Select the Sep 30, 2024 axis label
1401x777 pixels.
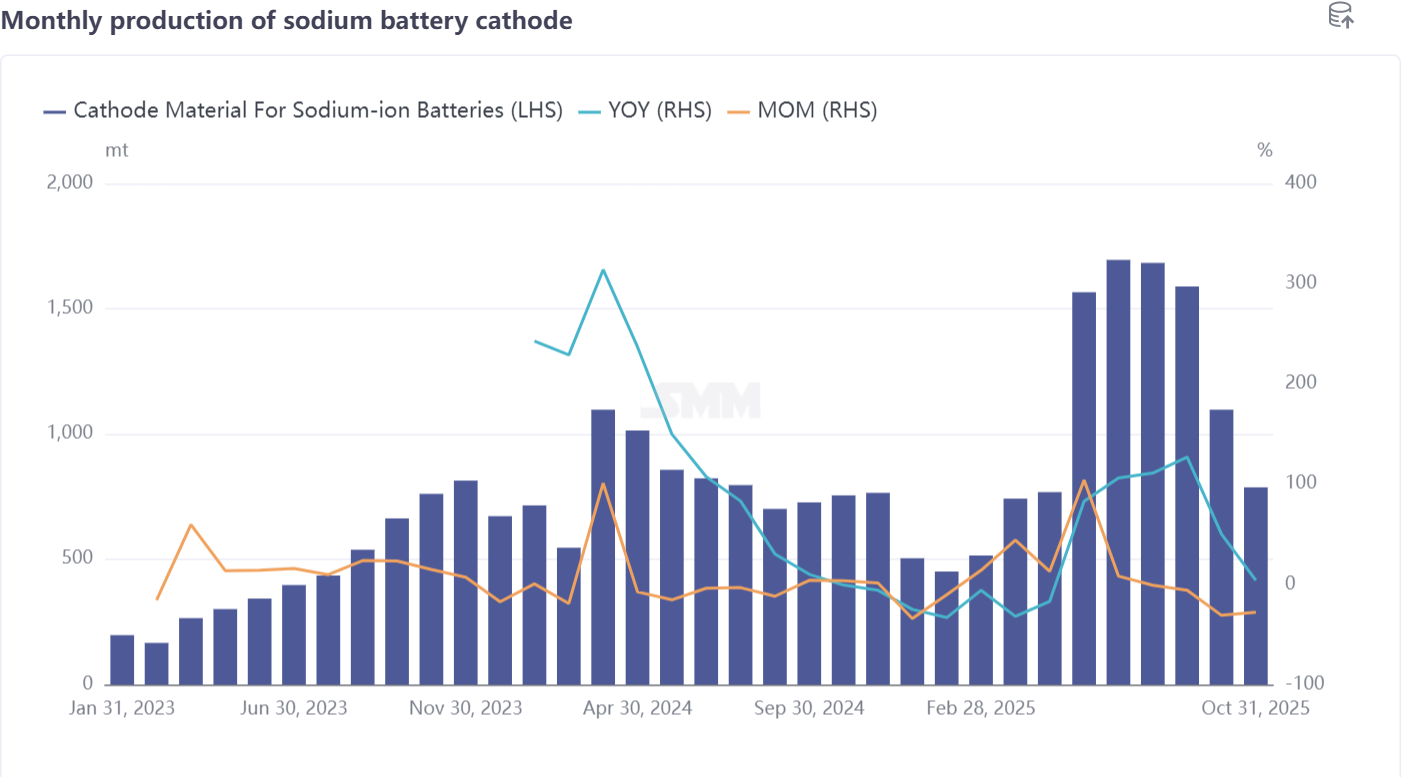[x=809, y=708]
